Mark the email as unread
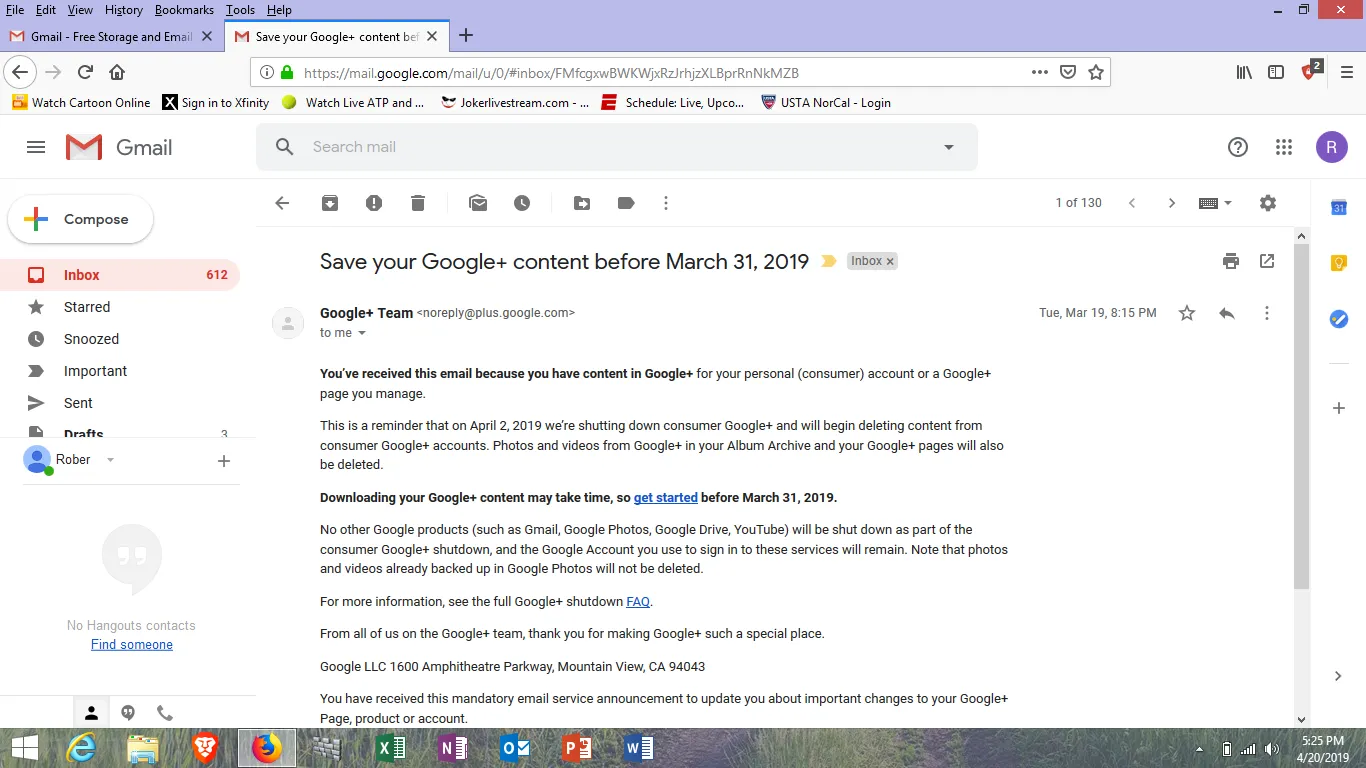 pos(478,203)
